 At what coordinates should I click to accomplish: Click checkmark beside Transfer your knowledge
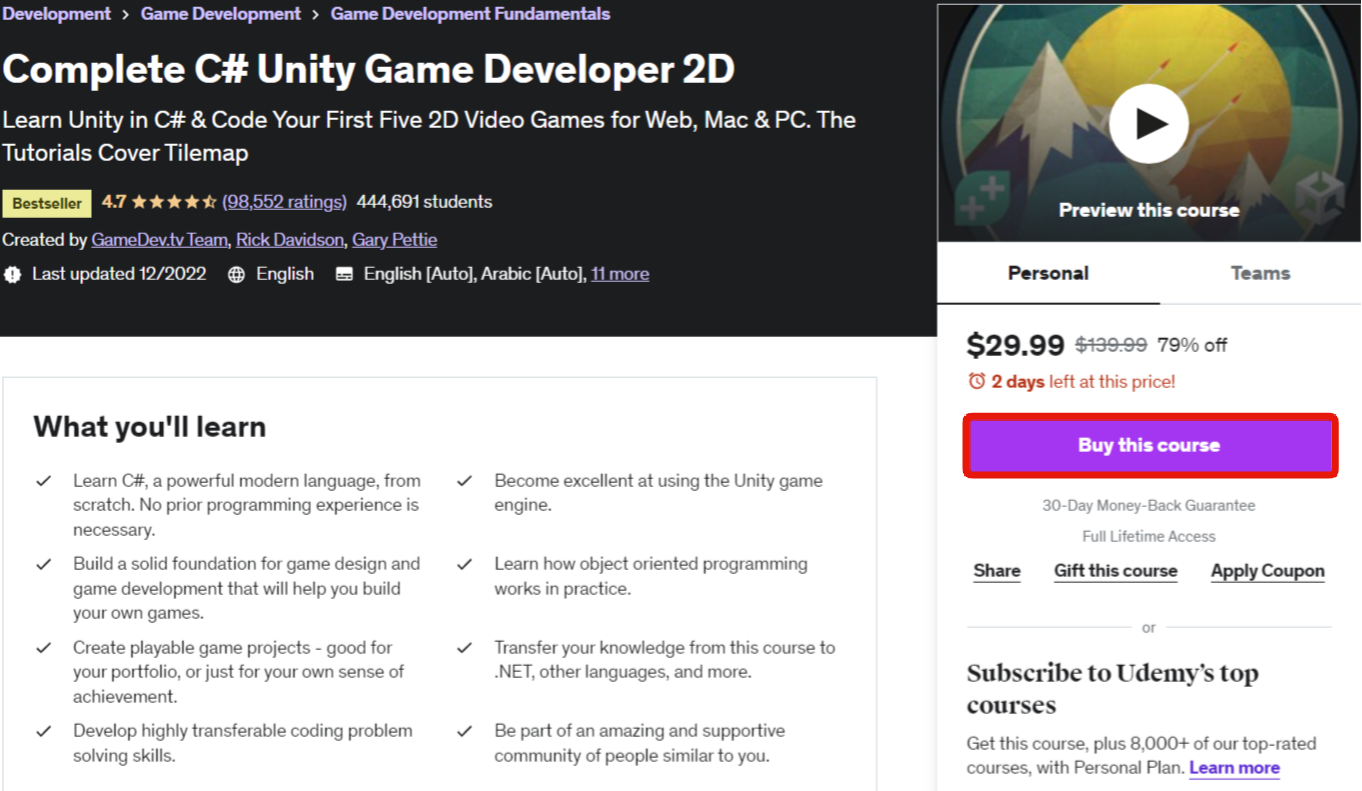[465, 648]
